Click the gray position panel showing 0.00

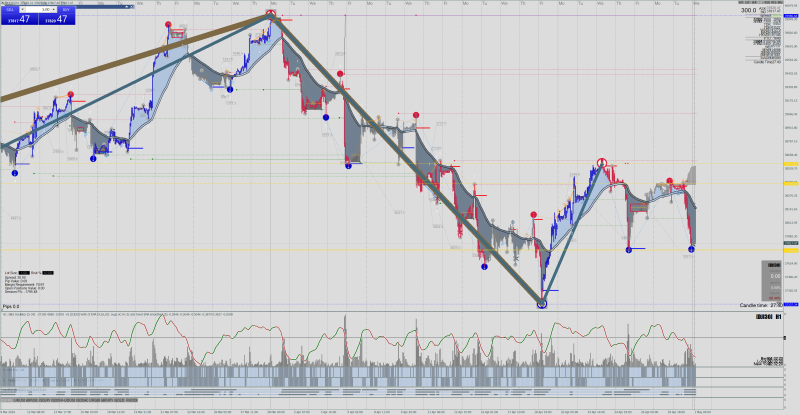(x=771, y=281)
